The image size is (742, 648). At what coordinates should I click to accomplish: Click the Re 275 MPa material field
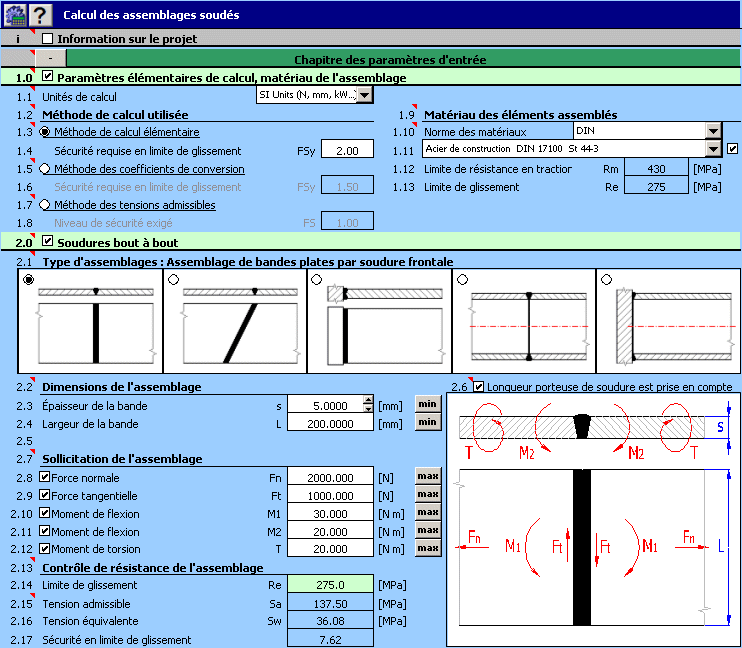[656, 186]
